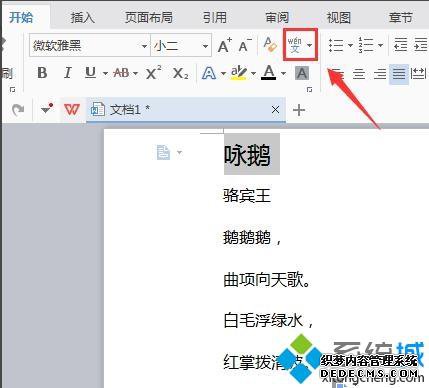Expand the font color dropdown arrow
The image size is (429, 388).
283,73
